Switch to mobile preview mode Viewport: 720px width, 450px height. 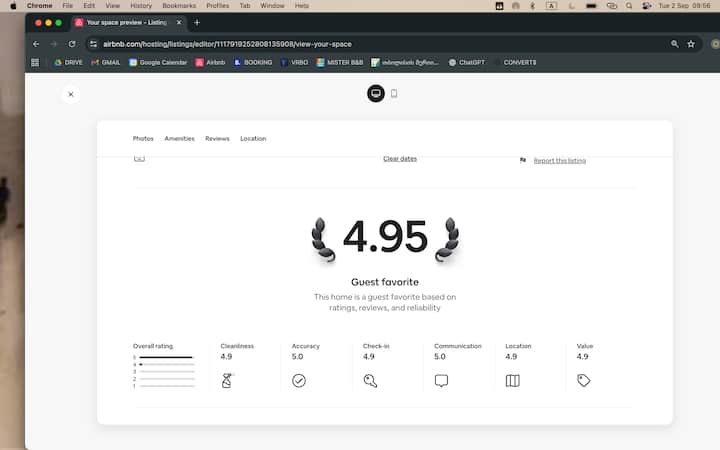point(394,93)
